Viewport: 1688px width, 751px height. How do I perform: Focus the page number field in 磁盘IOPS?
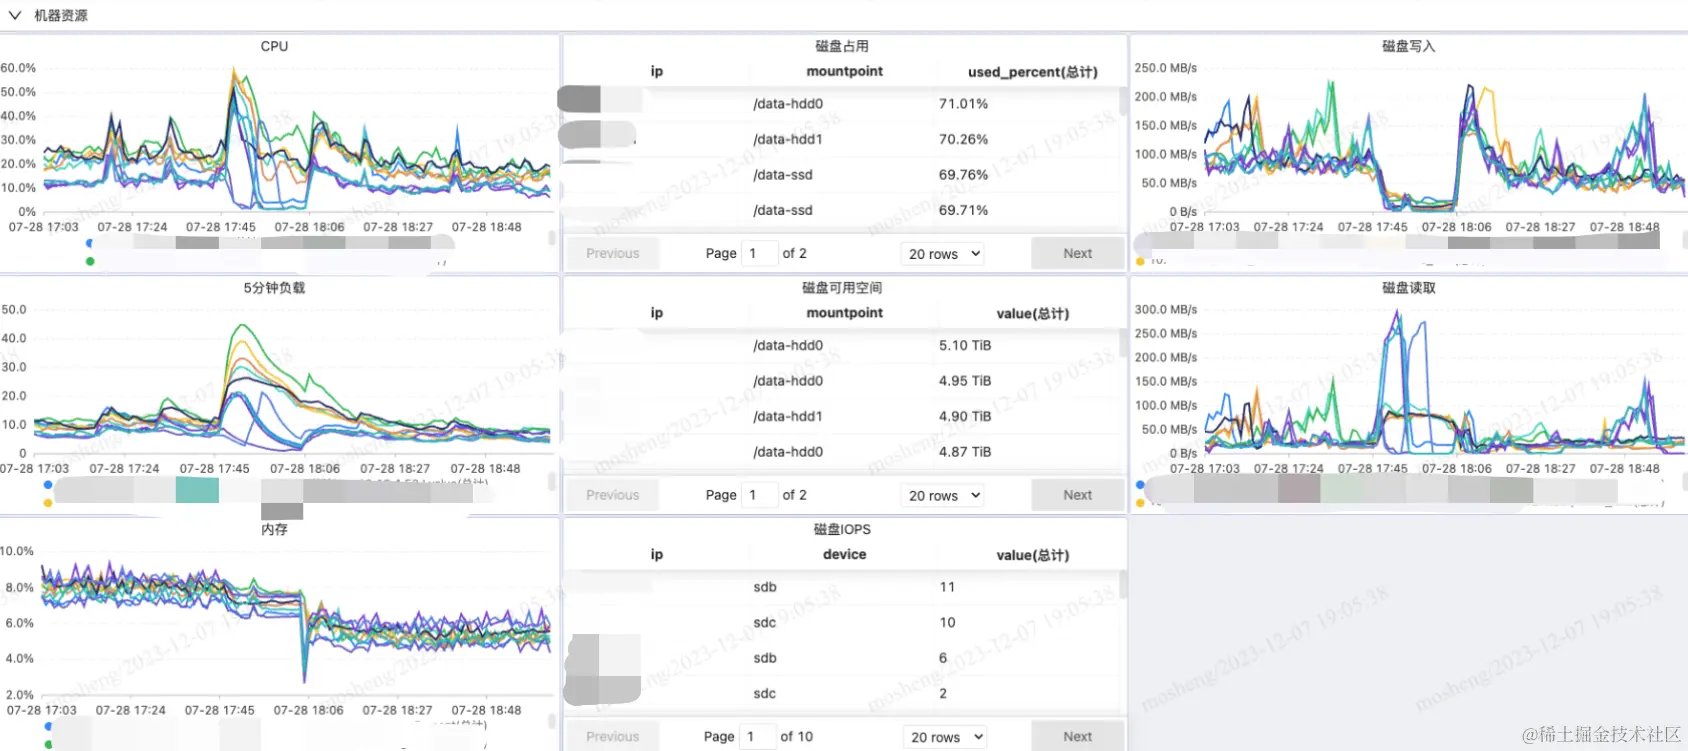(x=757, y=737)
